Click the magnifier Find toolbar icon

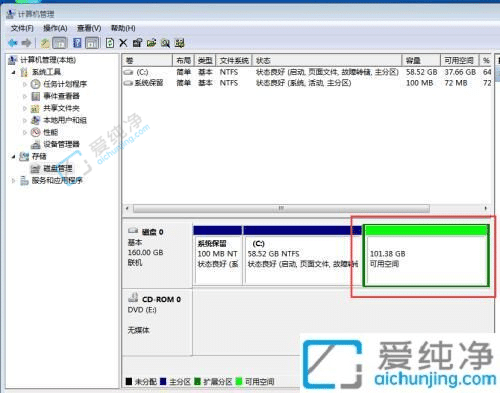point(165,43)
